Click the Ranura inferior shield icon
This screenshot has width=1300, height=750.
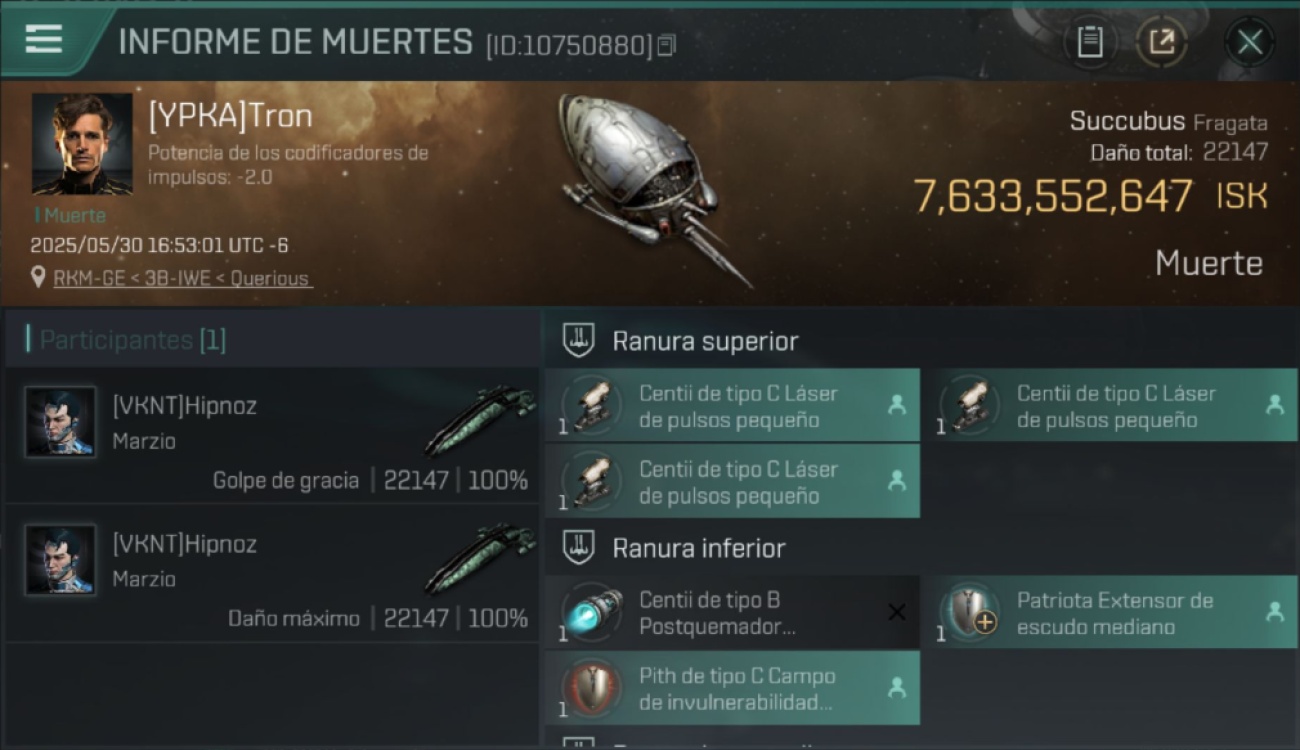pyautogui.click(x=579, y=548)
